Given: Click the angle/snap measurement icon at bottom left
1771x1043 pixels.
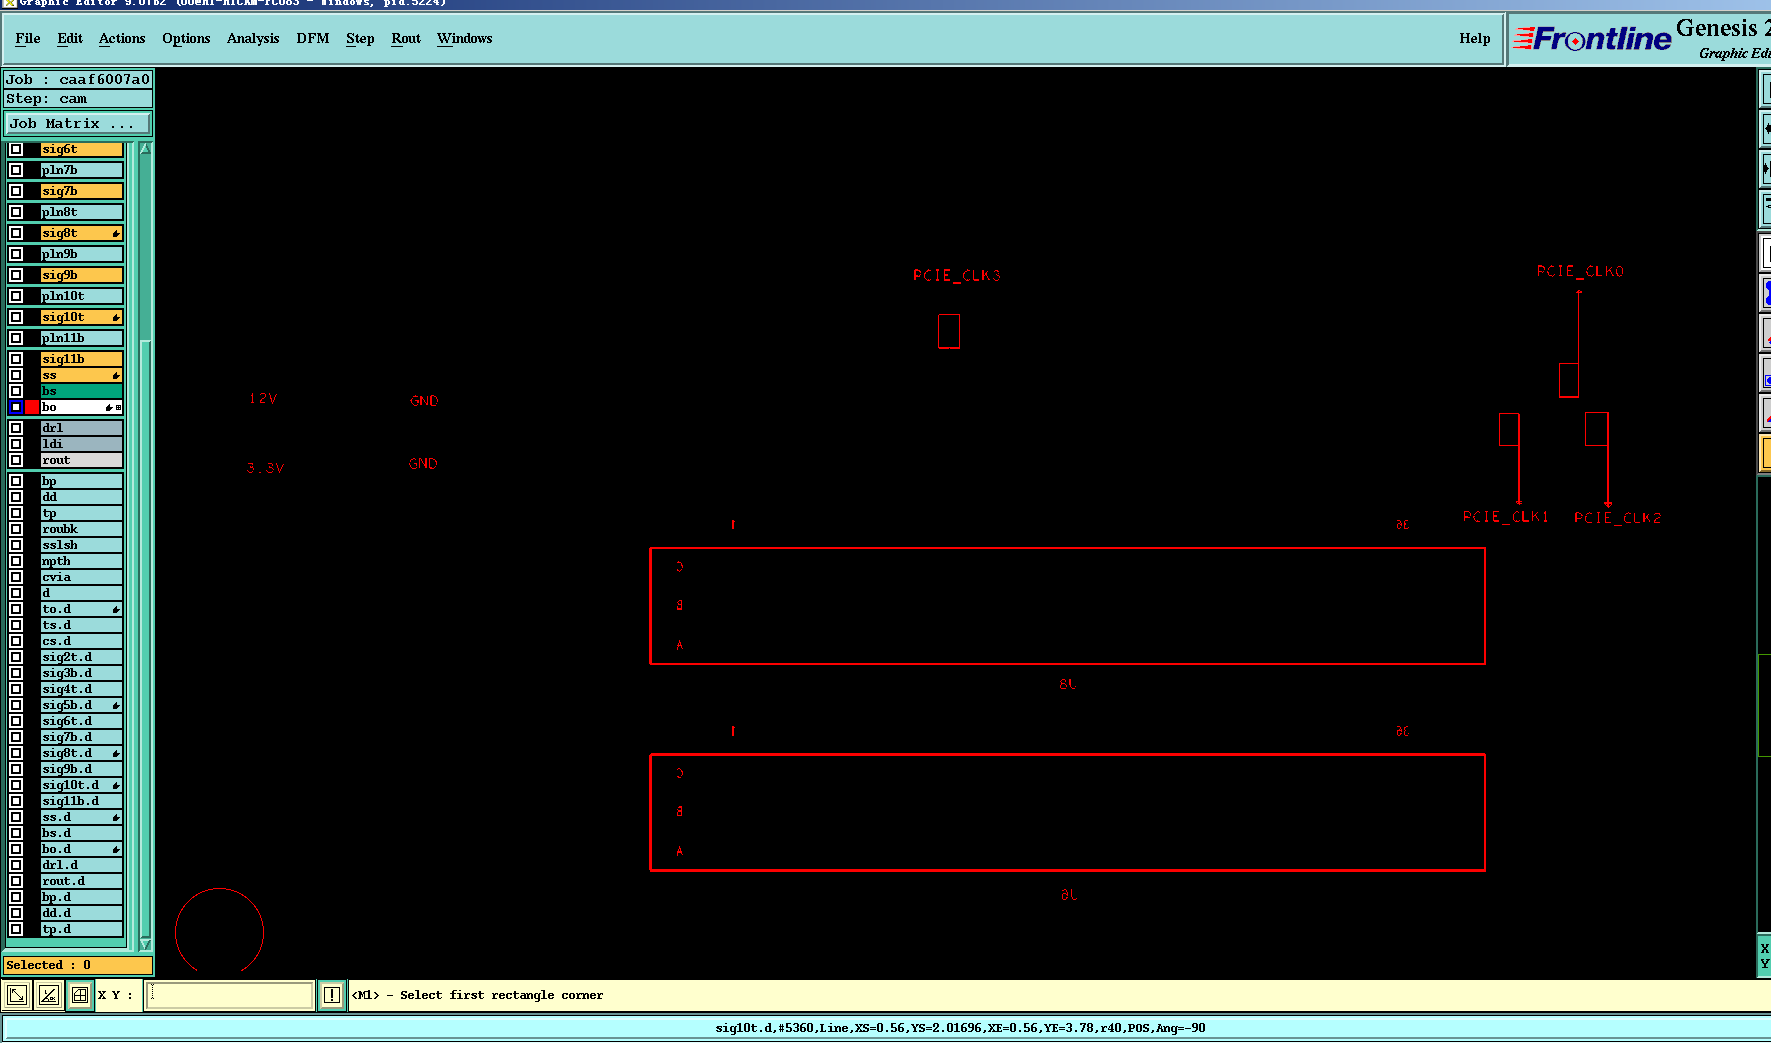Looking at the screenshot, I should click(x=48, y=995).
